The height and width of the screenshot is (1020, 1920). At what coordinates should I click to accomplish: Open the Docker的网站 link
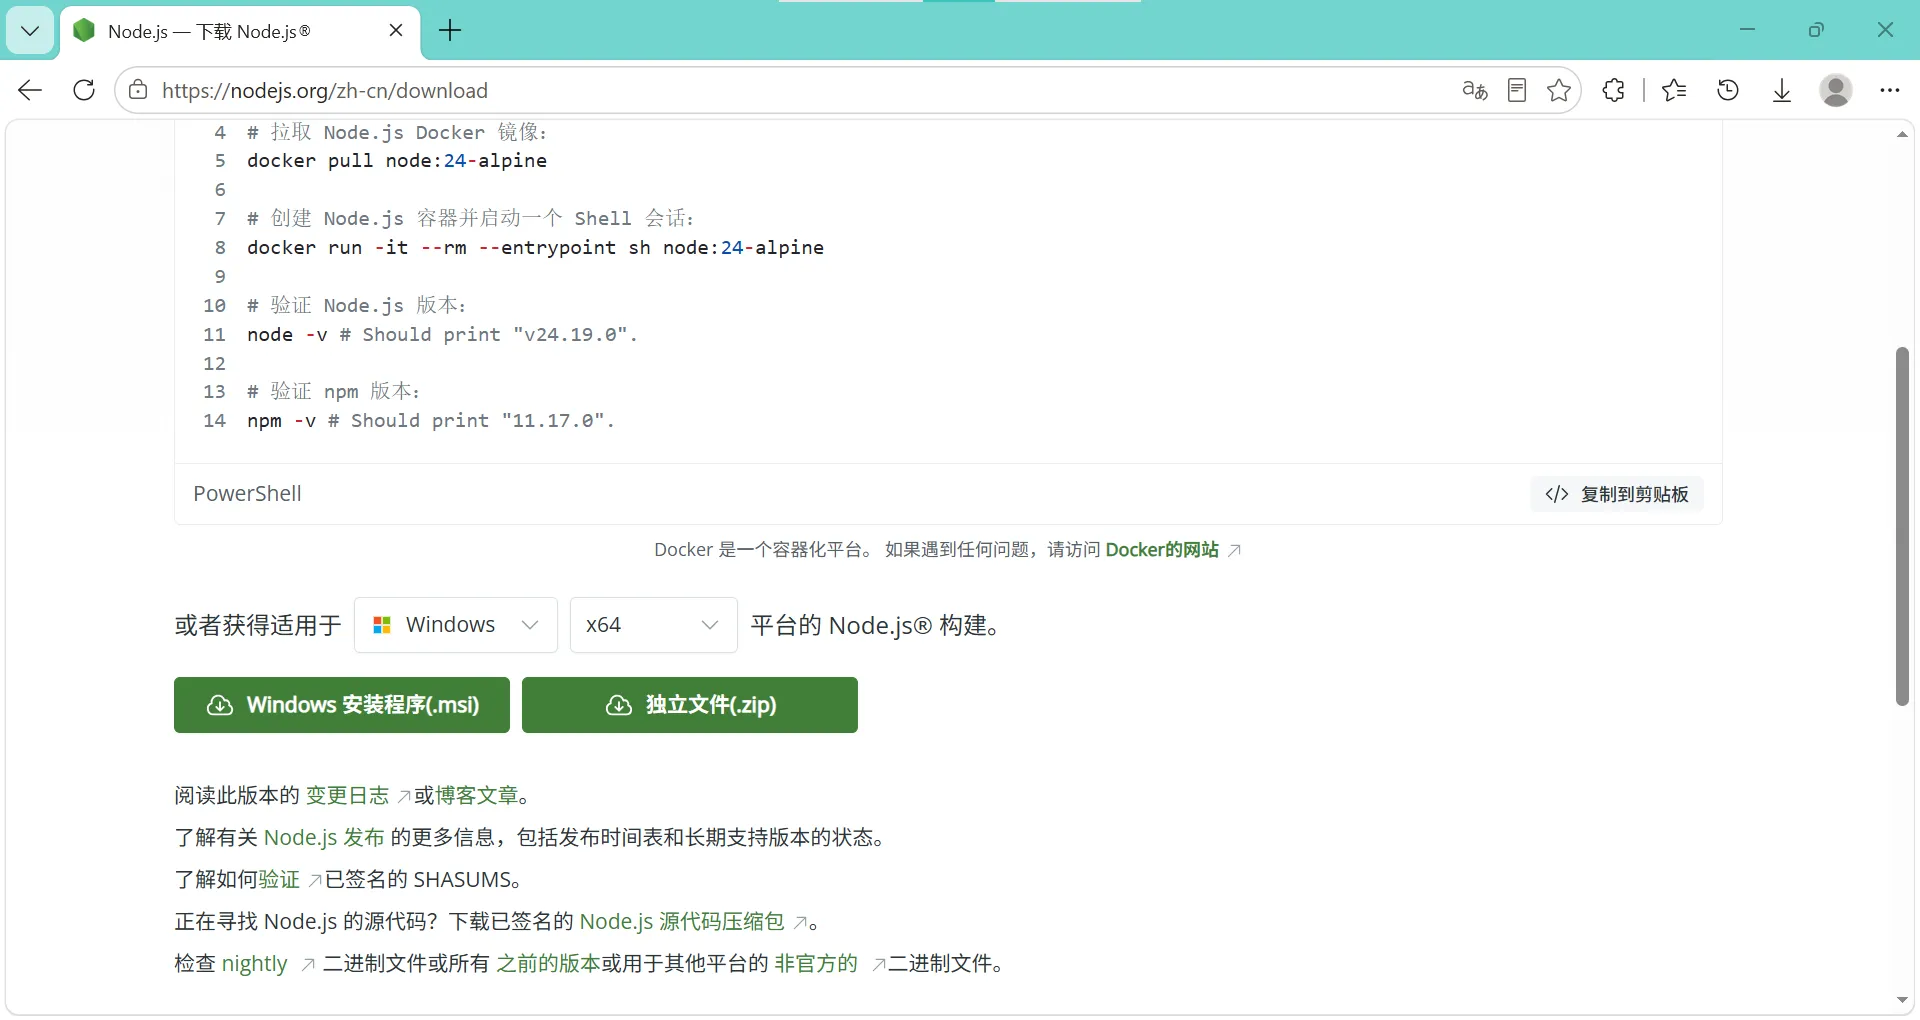click(1162, 550)
